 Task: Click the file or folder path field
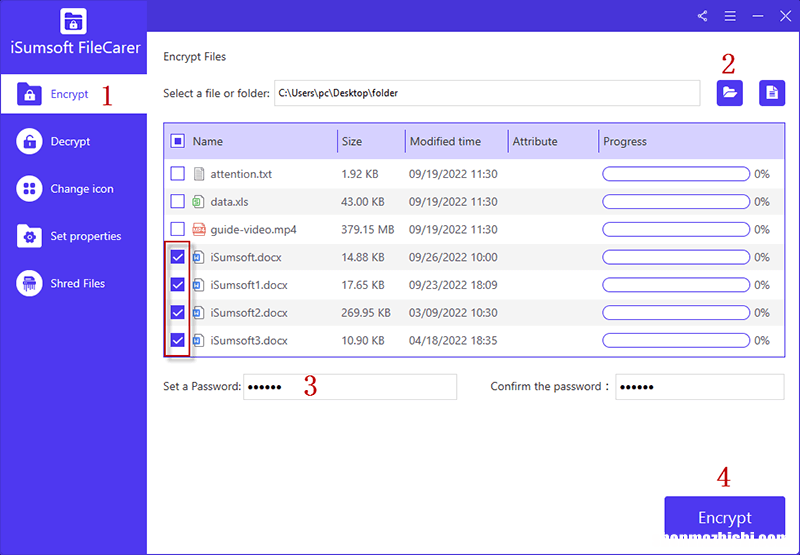tap(487, 93)
